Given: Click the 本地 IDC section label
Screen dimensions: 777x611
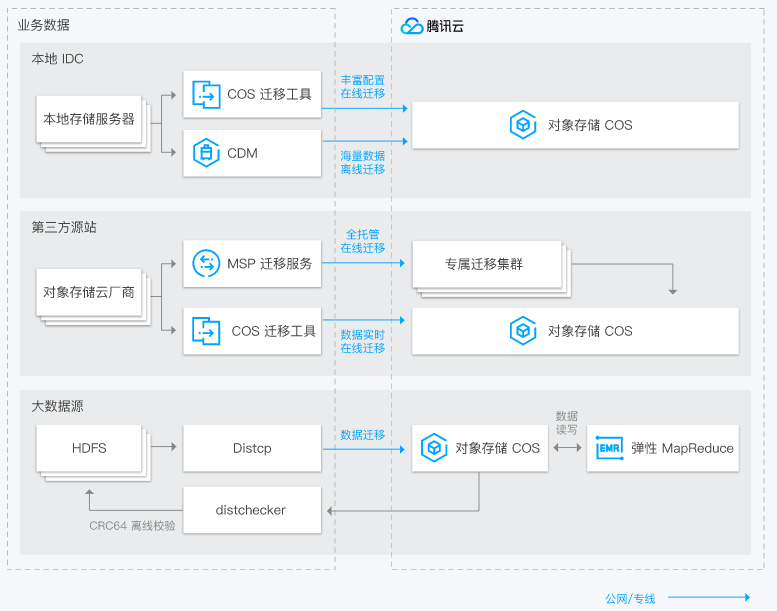Looking at the screenshot, I should [x=57, y=58].
